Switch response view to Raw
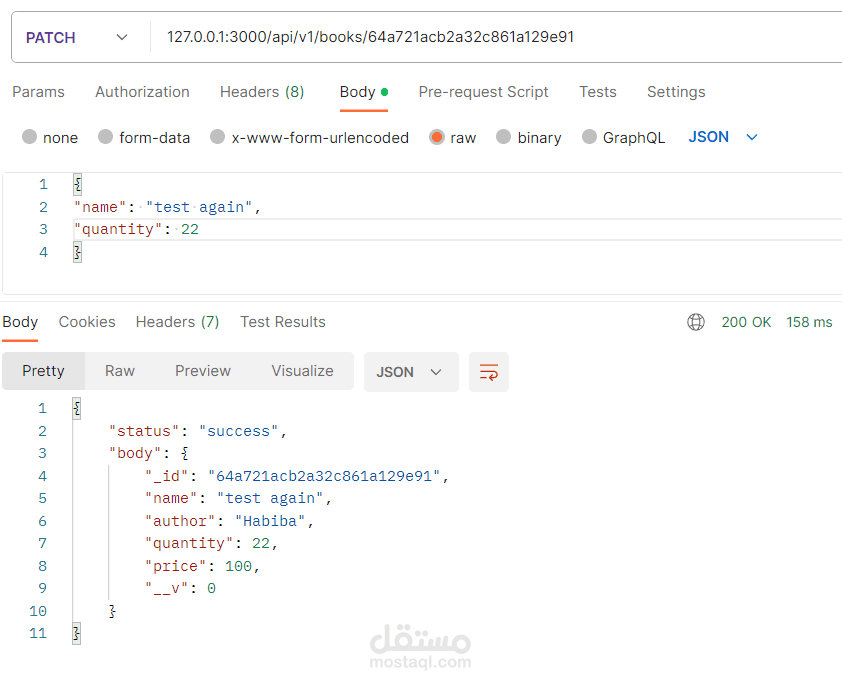This screenshot has height=685, width=842. click(120, 371)
